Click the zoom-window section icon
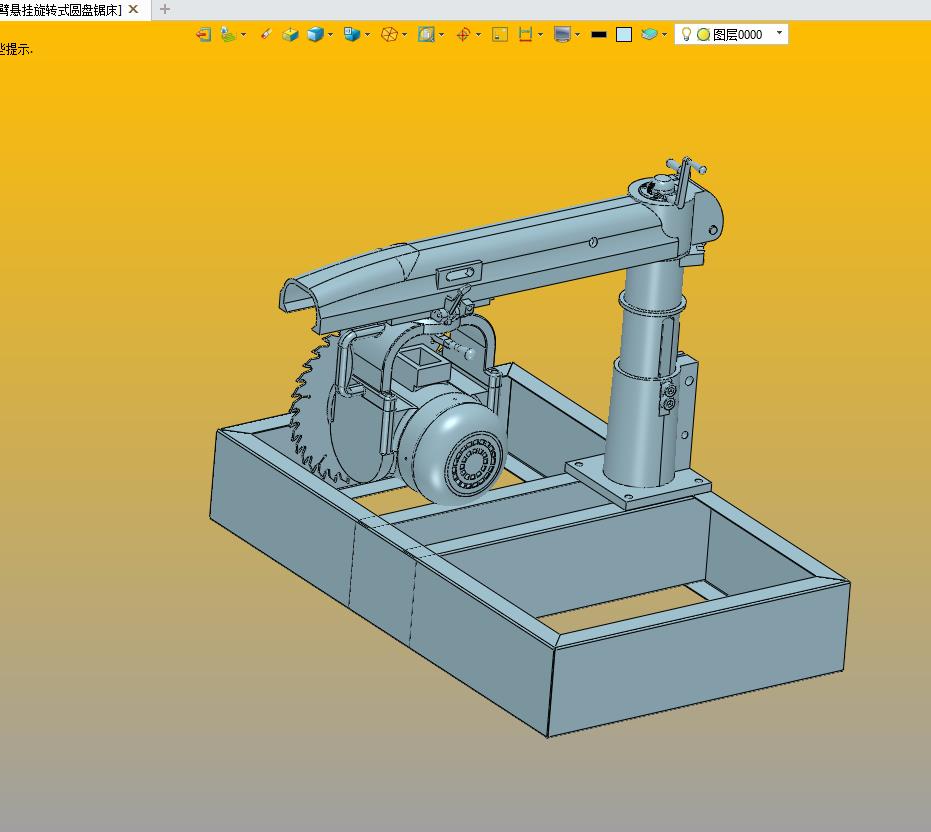Viewport: 931px width, 832px height. click(426, 34)
